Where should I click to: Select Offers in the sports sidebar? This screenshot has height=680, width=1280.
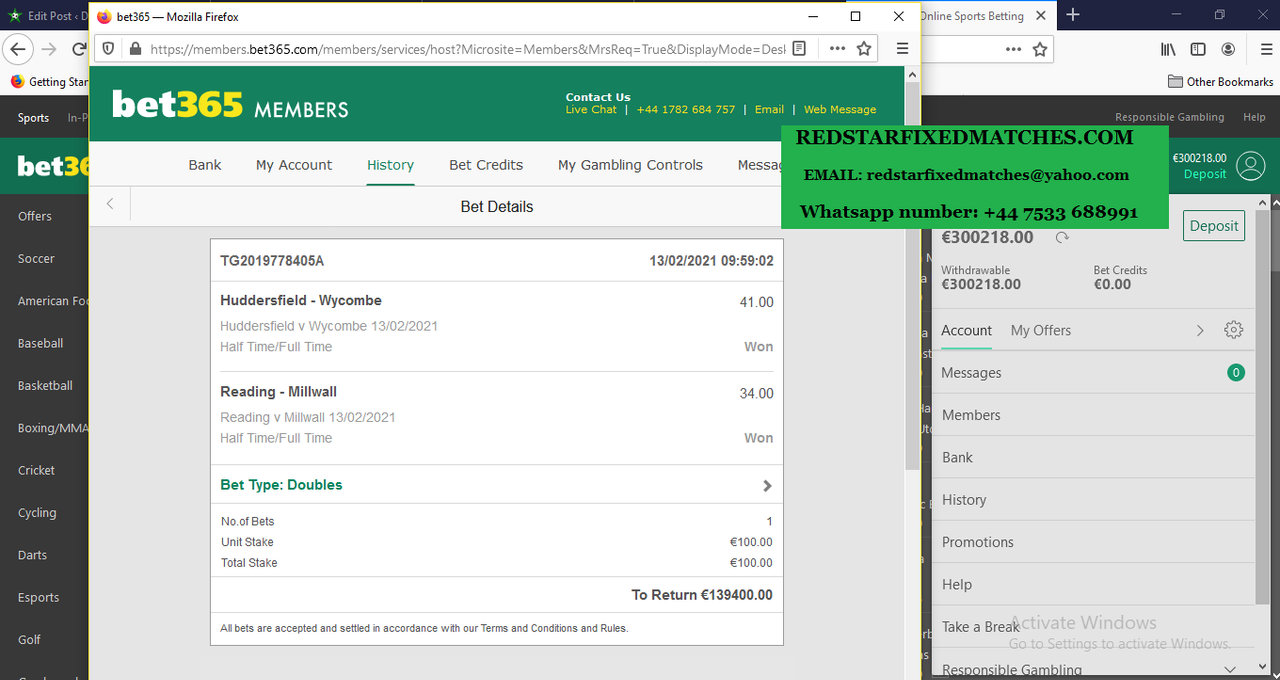pos(35,216)
